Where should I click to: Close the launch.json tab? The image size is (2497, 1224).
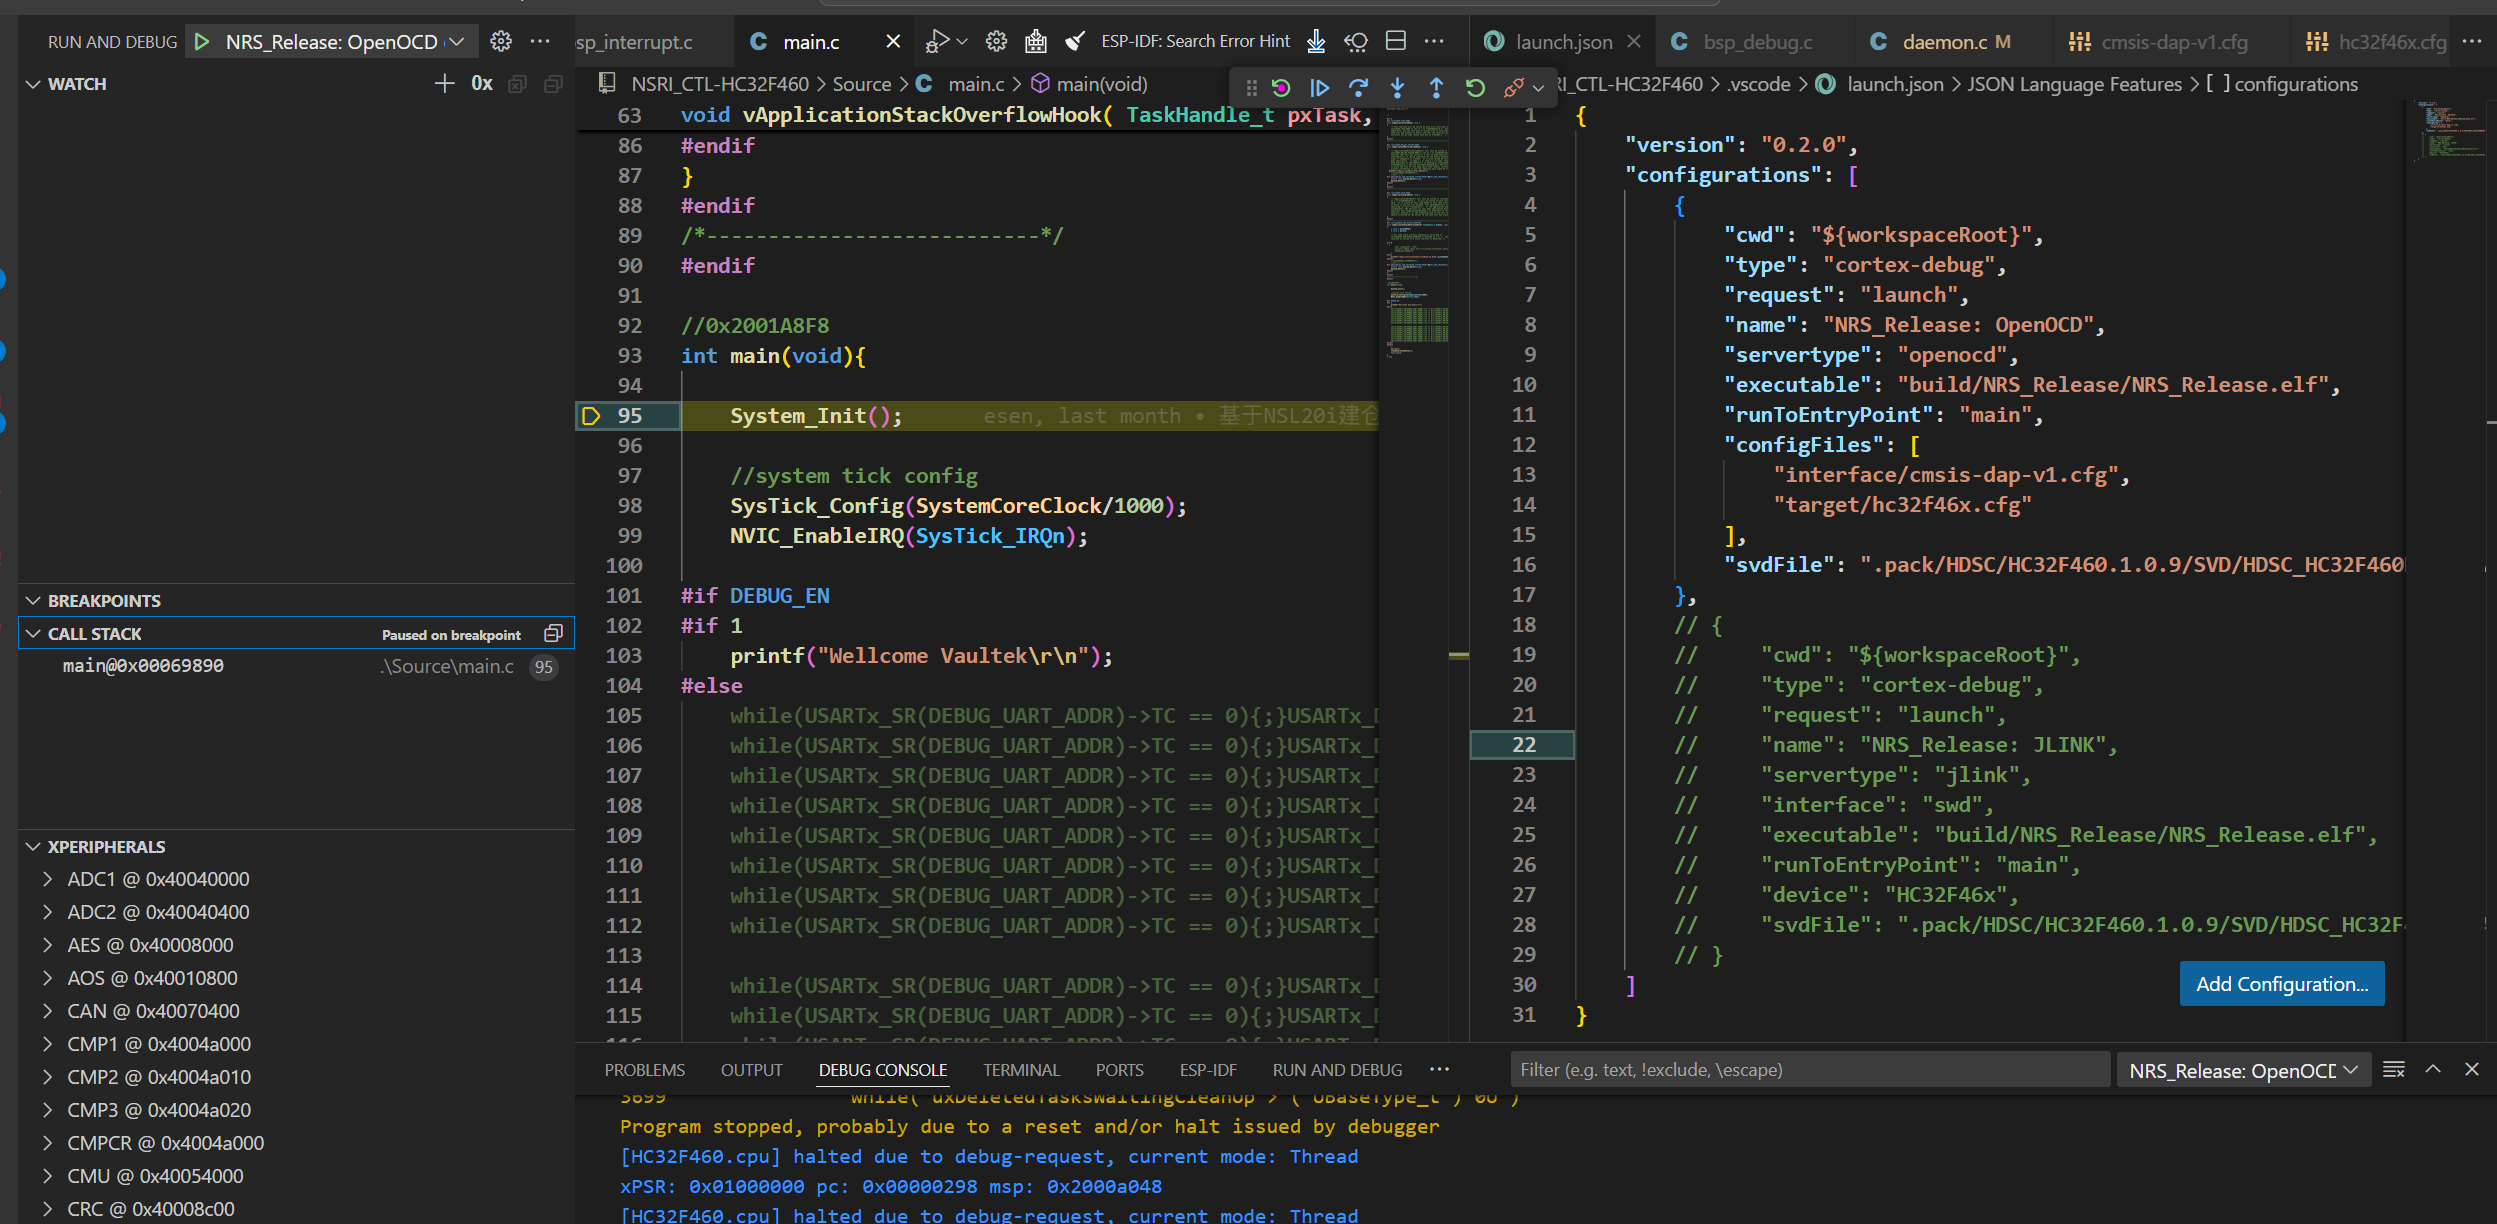[1634, 41]
